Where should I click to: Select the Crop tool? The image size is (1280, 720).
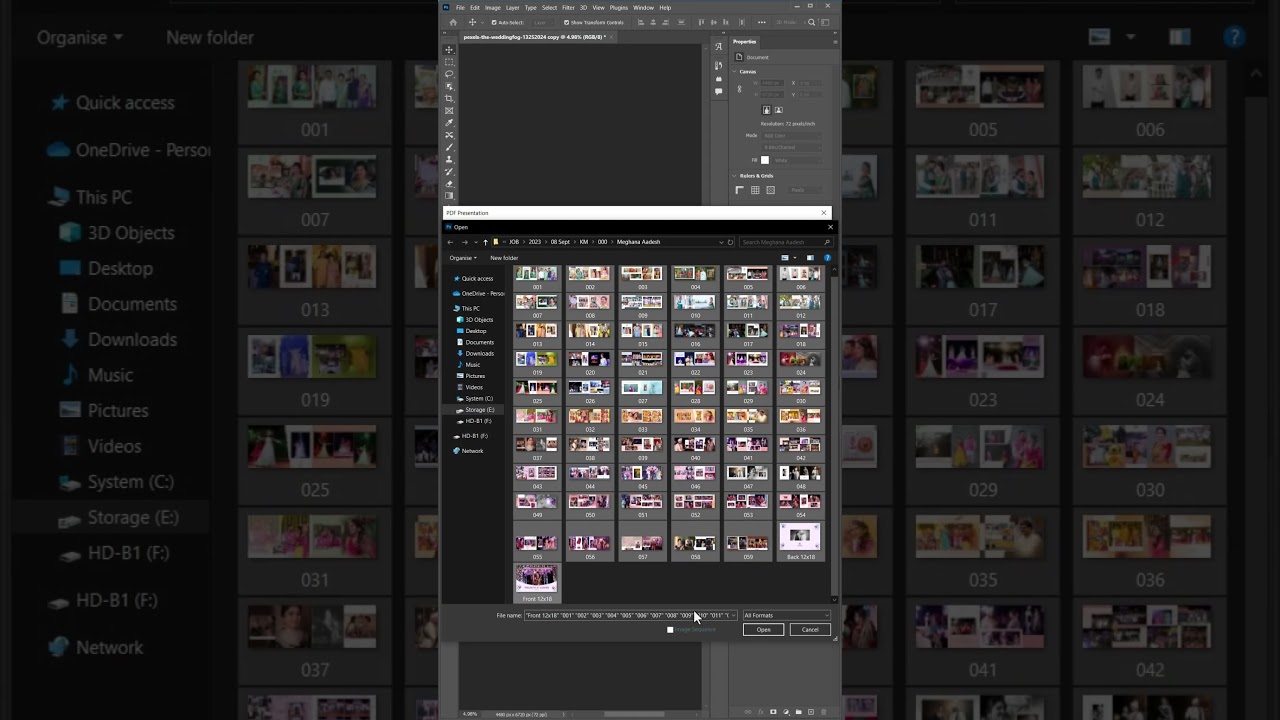point(449,98)
